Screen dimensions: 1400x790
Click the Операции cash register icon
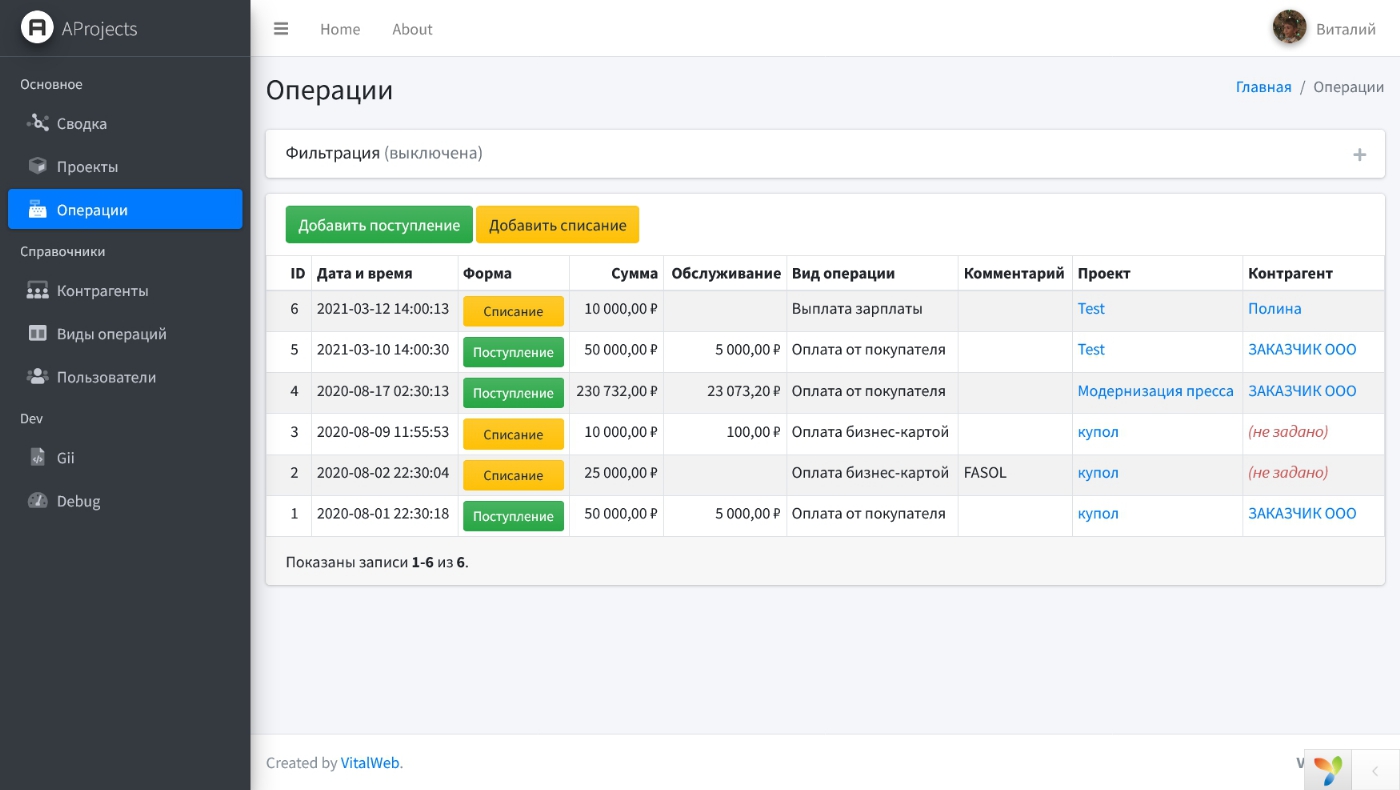pyautogui.click(x=38, y=209)
